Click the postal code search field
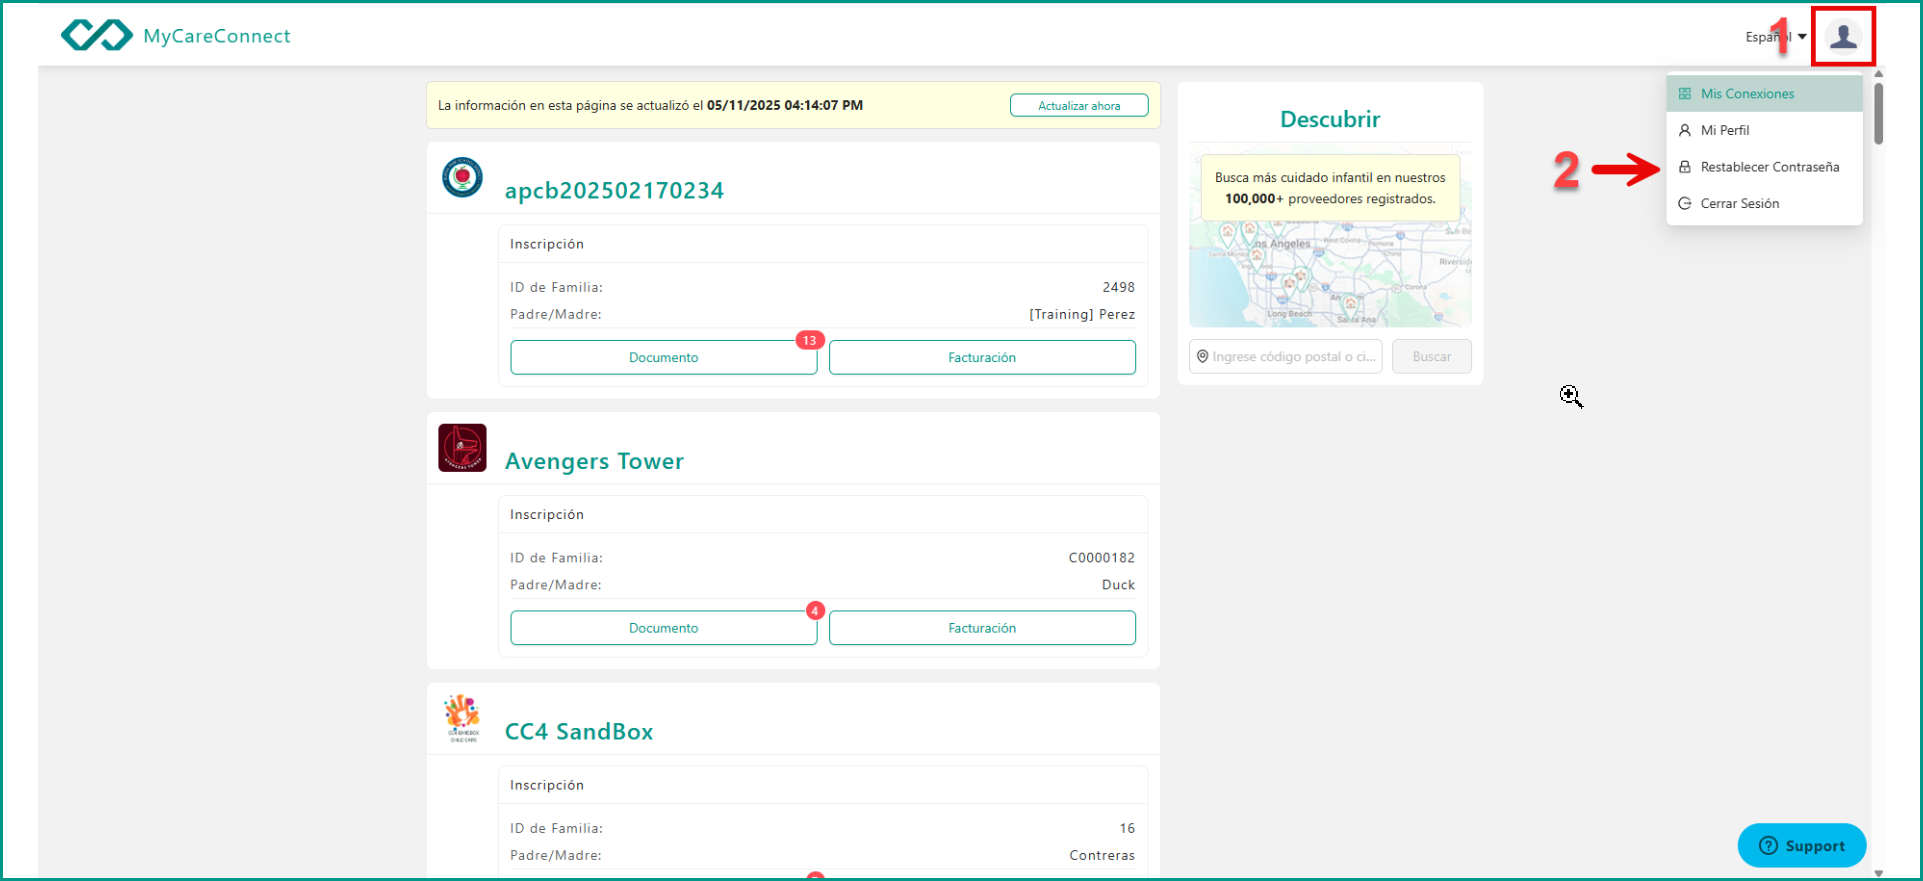1923x881 pixels. (1290, 357)
